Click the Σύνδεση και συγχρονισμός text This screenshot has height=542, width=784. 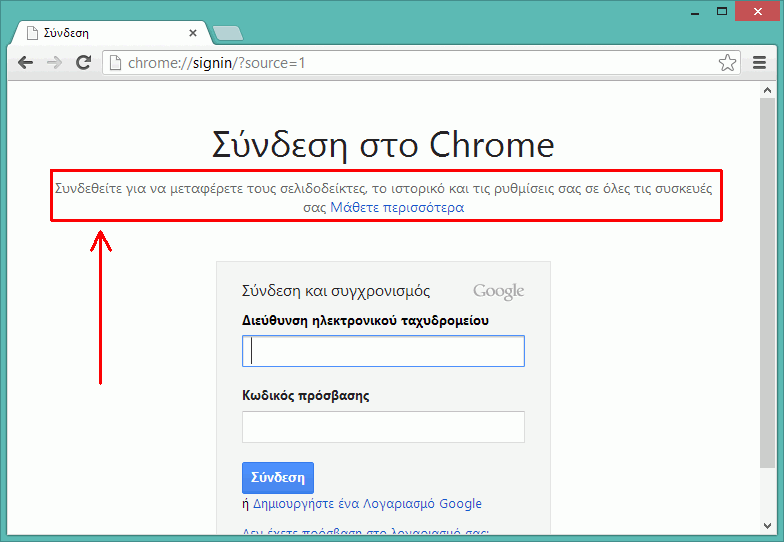tap(336, 291)
